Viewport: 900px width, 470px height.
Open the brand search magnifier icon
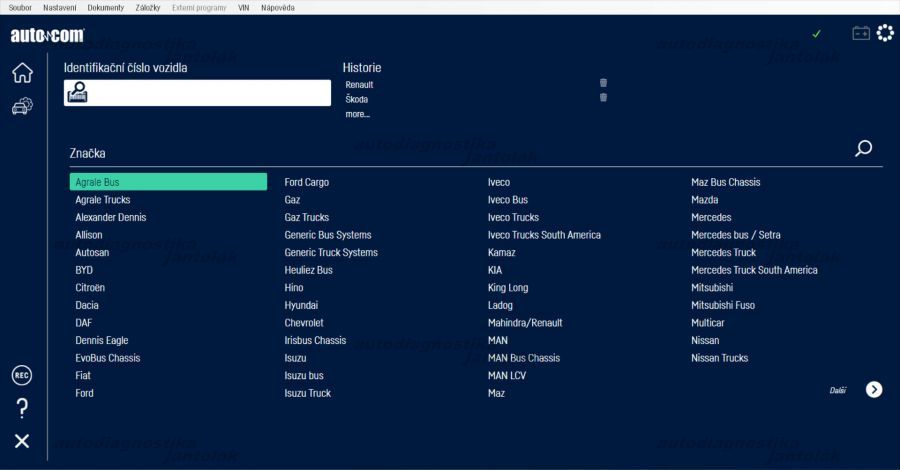(x=863, y=149)
